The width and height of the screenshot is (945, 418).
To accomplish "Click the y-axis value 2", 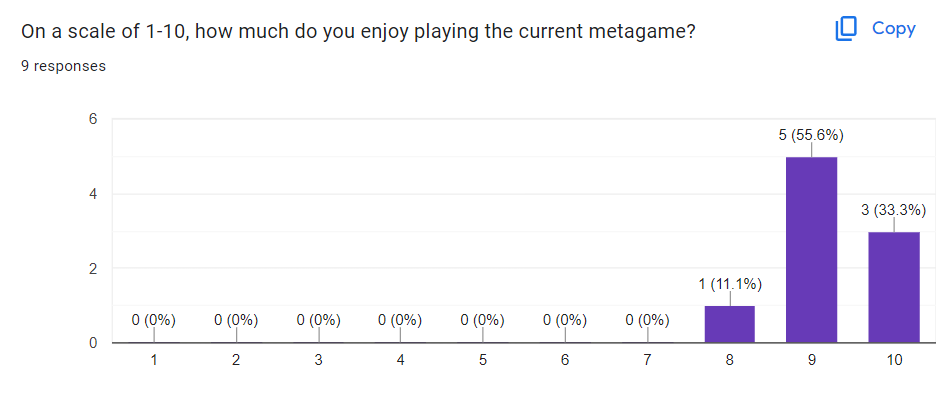I will (93, 268).
